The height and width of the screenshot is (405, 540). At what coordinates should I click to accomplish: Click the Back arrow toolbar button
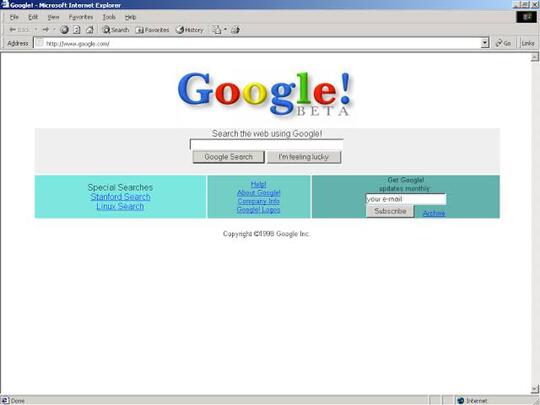[x=19, y=30]
